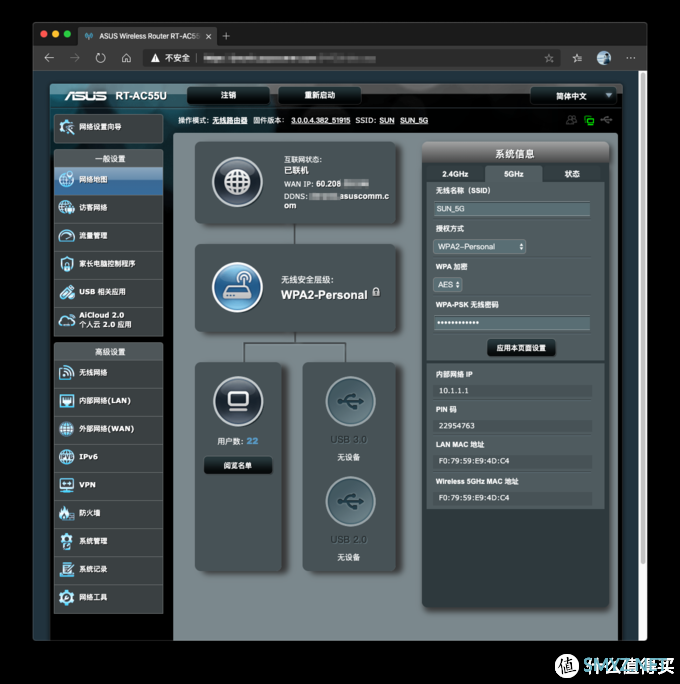This screenshot has width=680, height=684.
Task: Open 系统管理 administration
Action: [x=109, y=541]
